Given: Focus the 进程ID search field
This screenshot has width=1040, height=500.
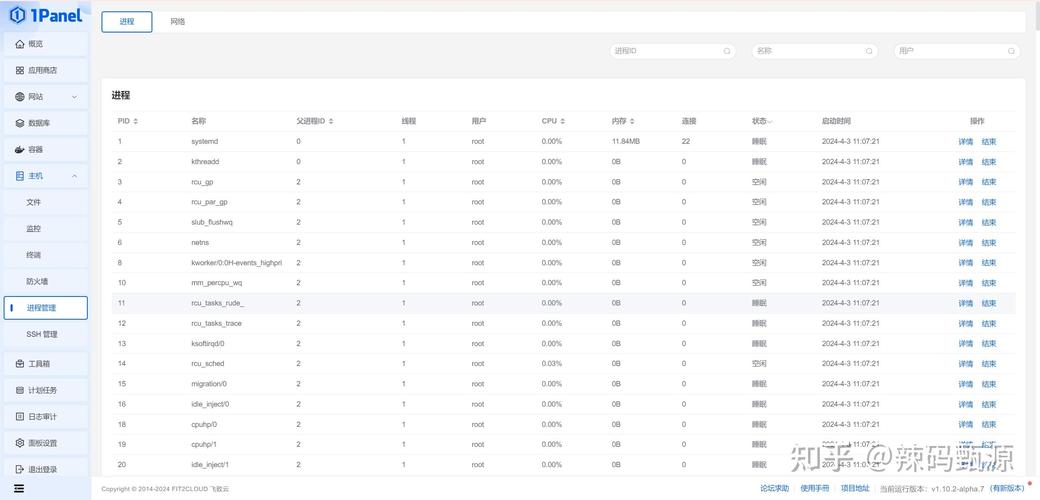Looking at the screenshot, I should [673, 51].
